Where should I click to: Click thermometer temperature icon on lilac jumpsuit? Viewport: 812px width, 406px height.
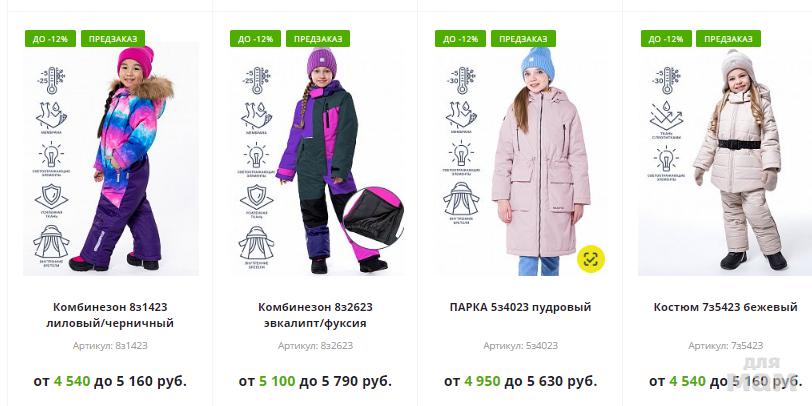coord(51,80)
